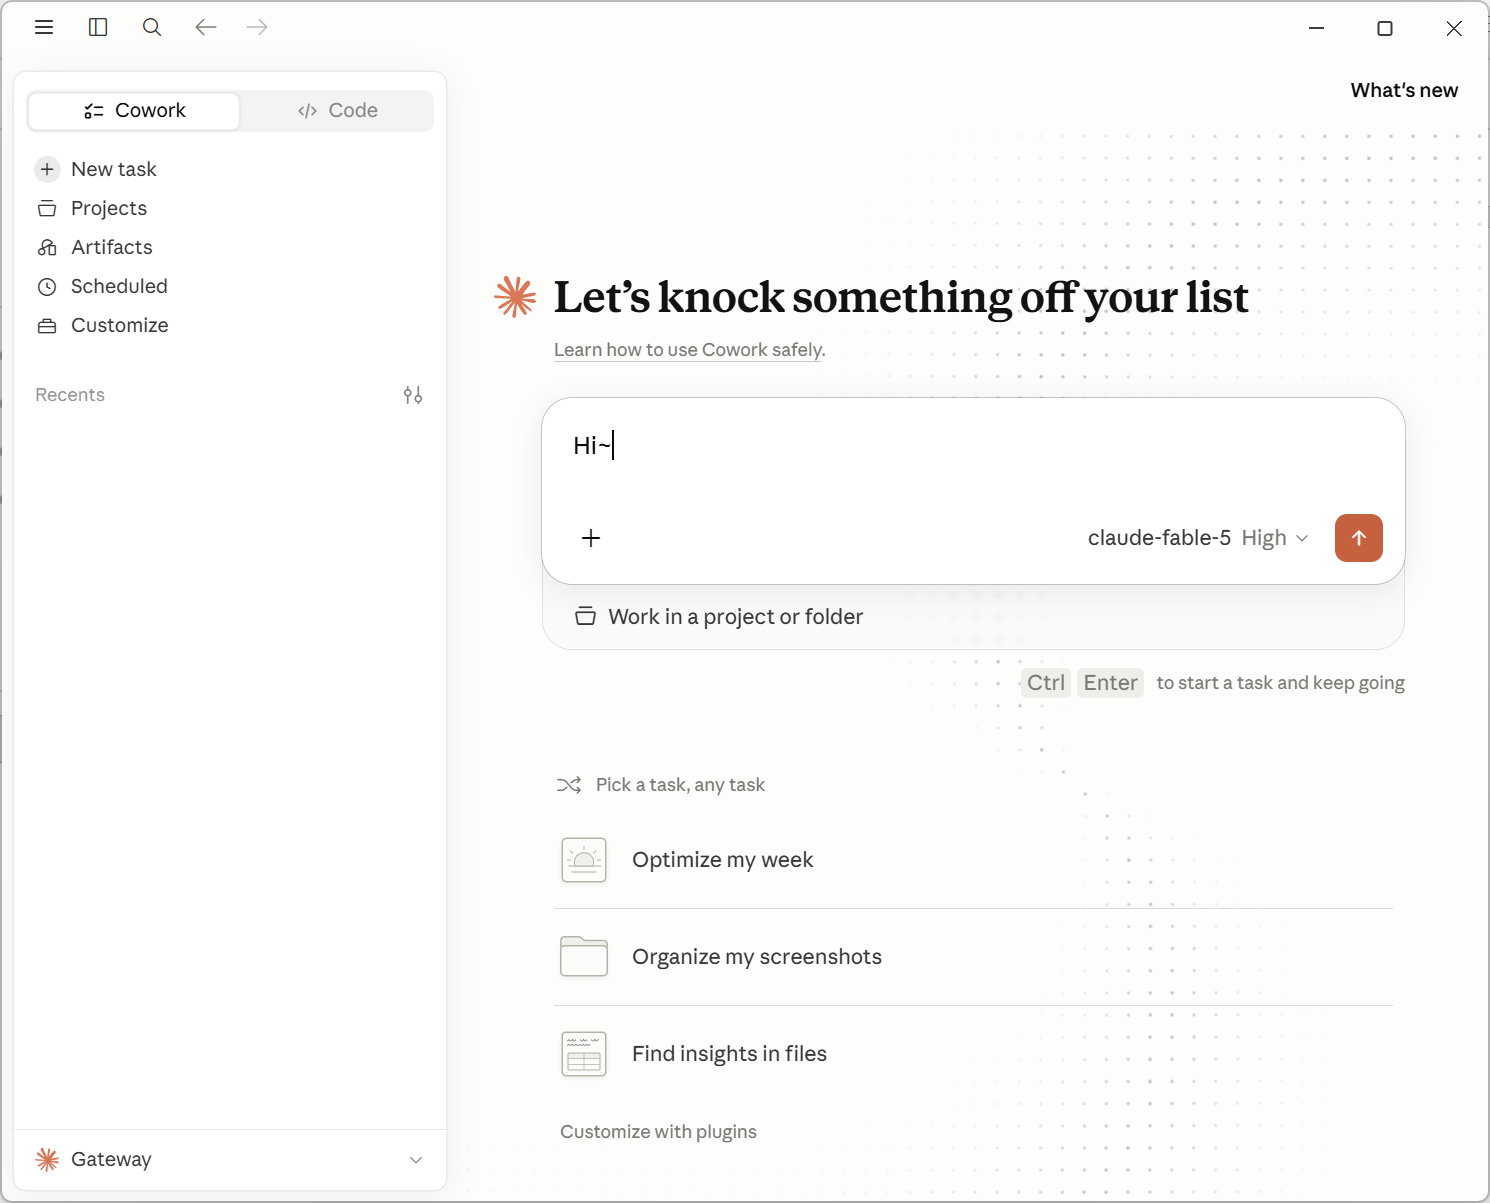The image size is (1490, 1203).
Task: Open the hamburger menu icon
Action: coord(44,27)
